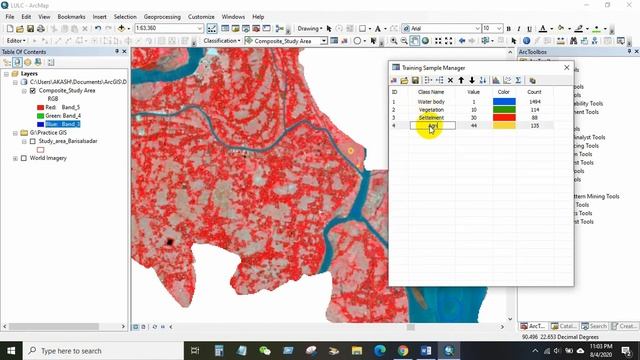Expand the World Imagery layer node

point(15,158)
